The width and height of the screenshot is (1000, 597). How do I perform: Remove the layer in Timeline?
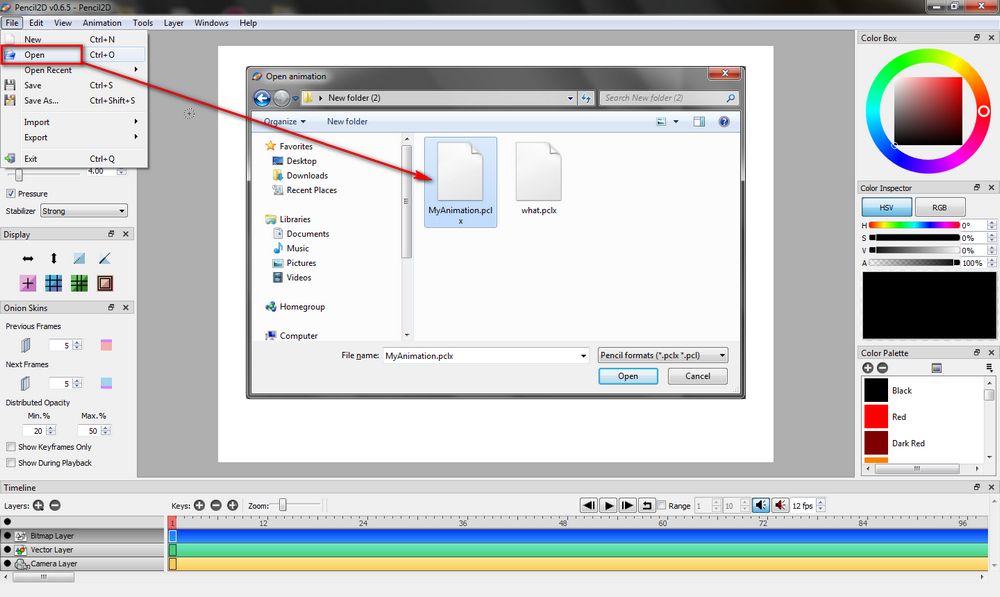point(55,505)
